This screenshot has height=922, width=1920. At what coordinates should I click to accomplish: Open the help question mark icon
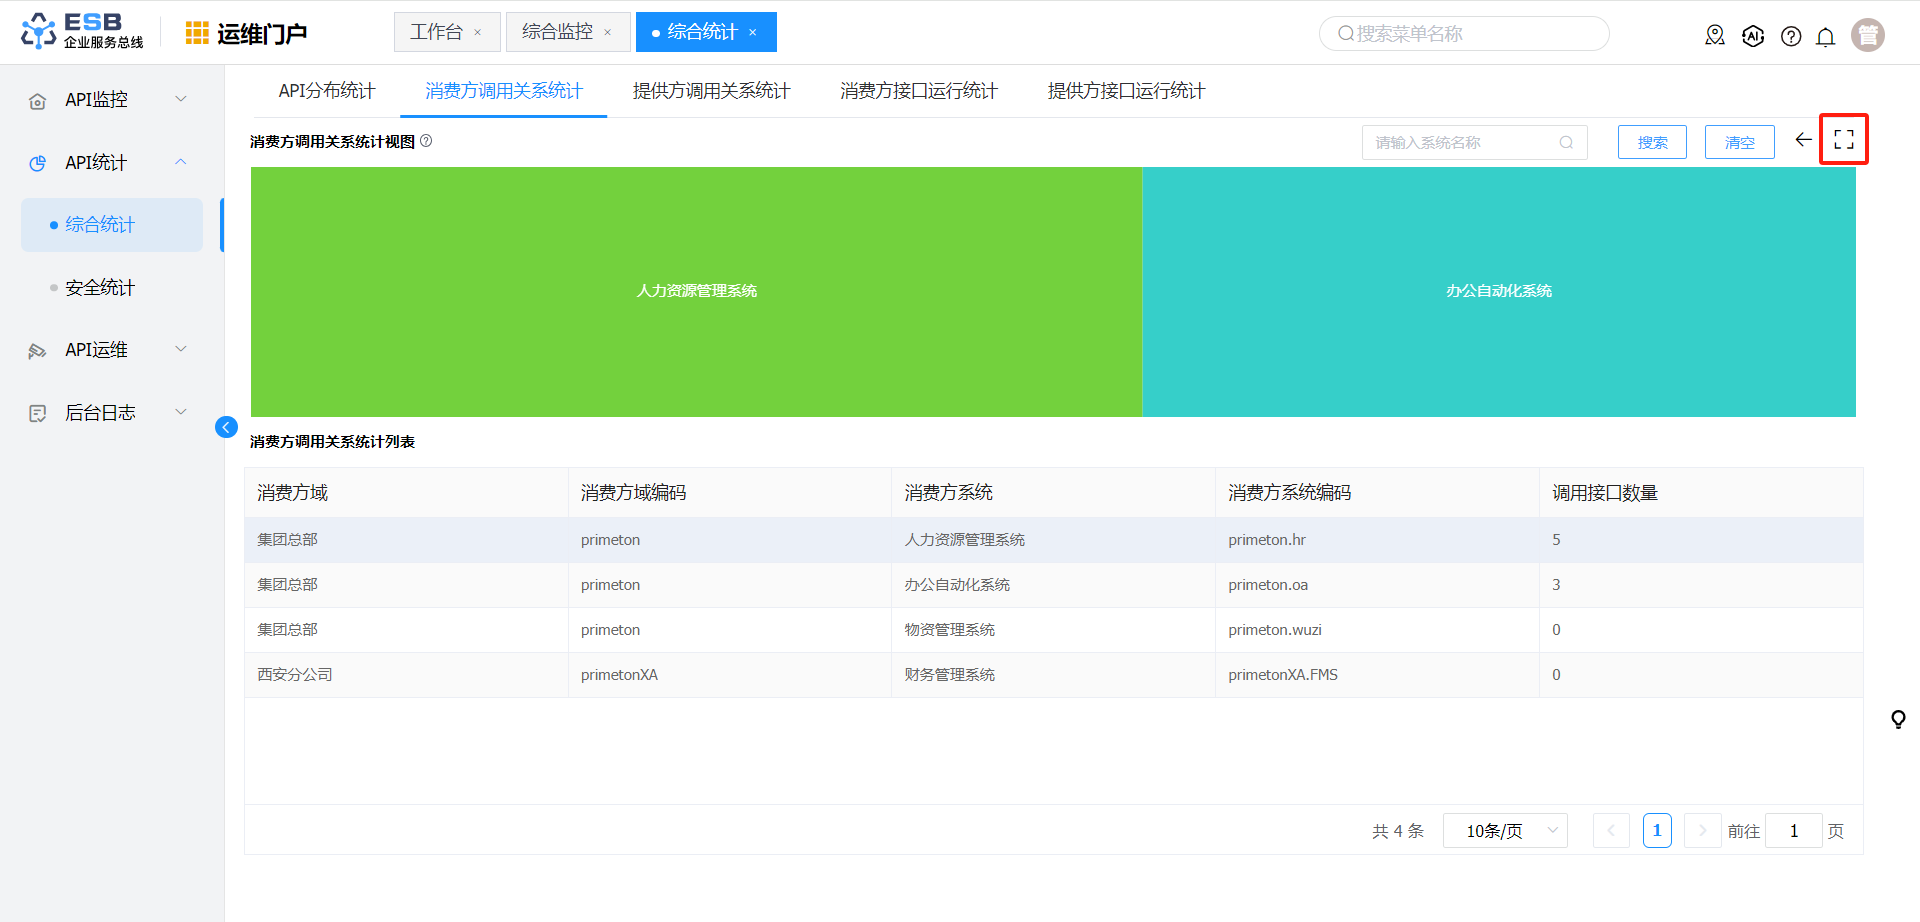coord(1791,37)
